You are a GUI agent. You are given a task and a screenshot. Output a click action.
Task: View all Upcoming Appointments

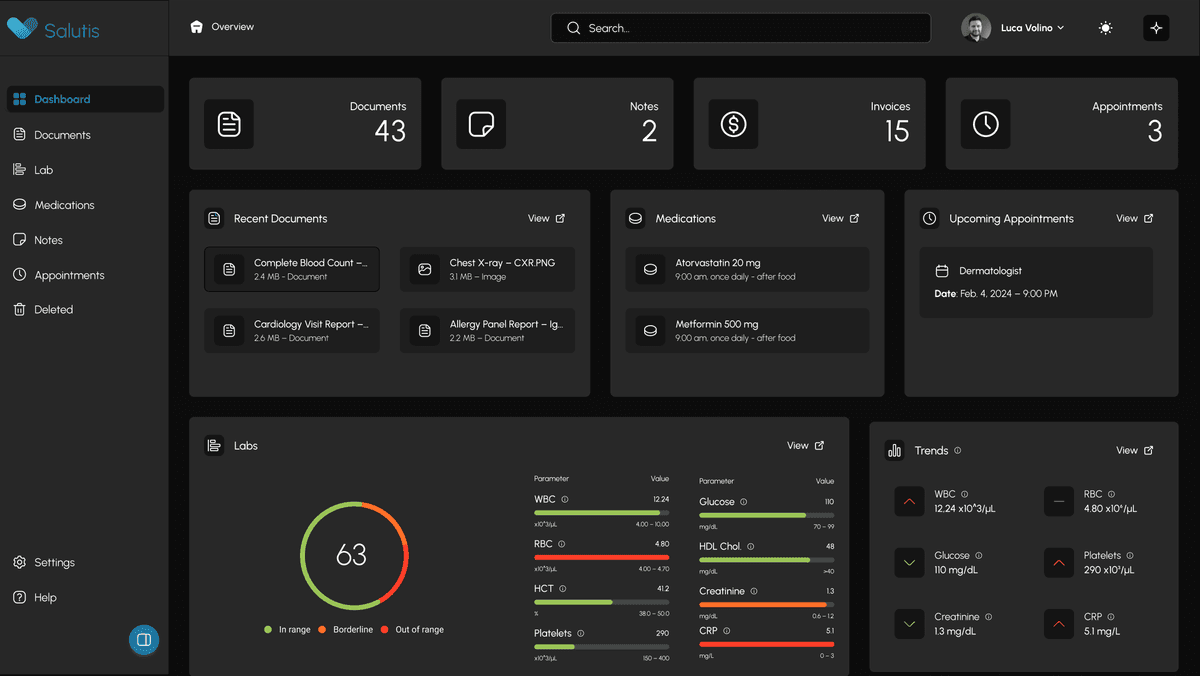tap(1134, 218)
